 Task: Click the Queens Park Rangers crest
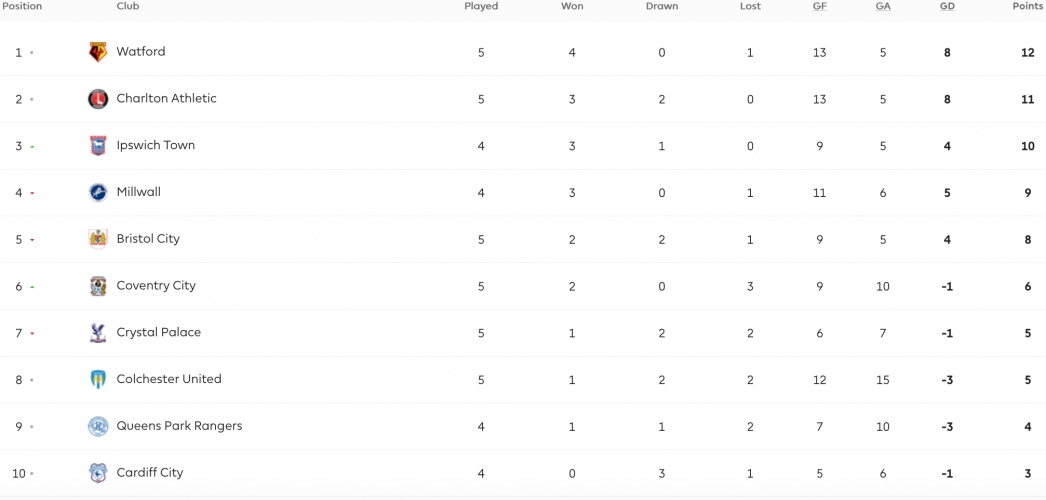point(98,426)
